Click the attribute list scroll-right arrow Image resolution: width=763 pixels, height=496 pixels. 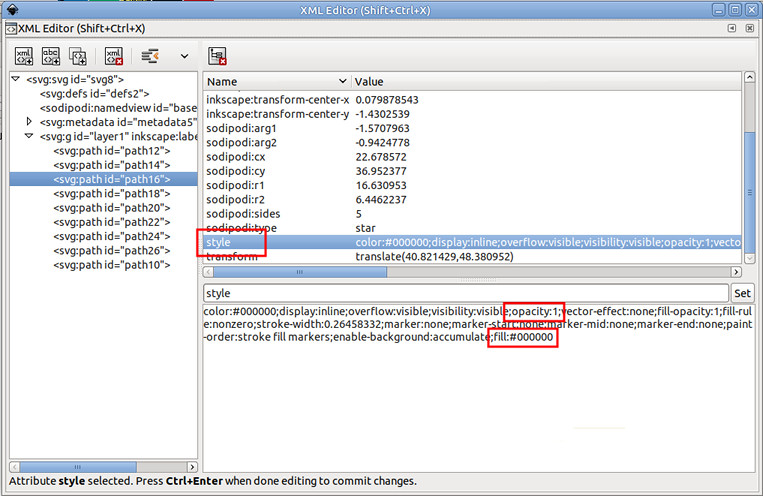[736, 272]
